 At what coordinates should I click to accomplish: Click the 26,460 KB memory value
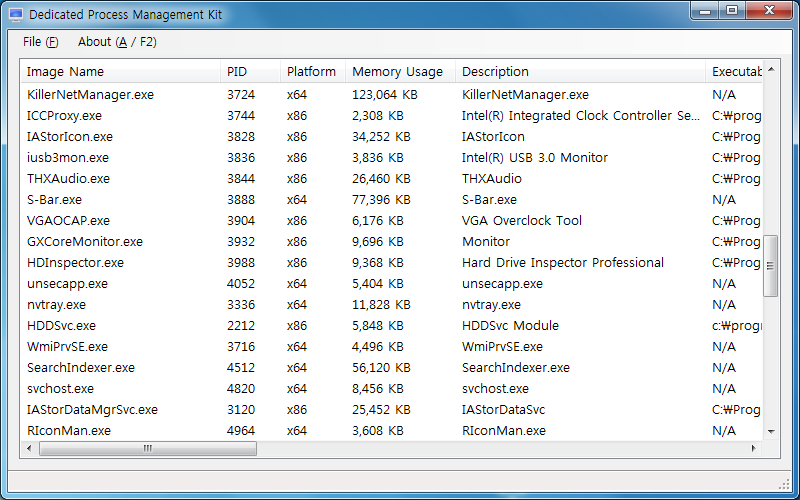[381, 179]
